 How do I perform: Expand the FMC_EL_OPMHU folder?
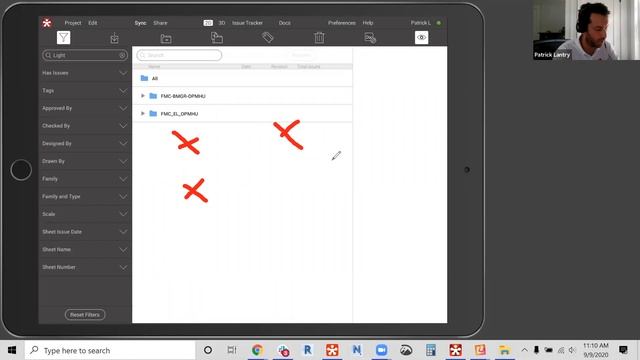tap(142, 113)
